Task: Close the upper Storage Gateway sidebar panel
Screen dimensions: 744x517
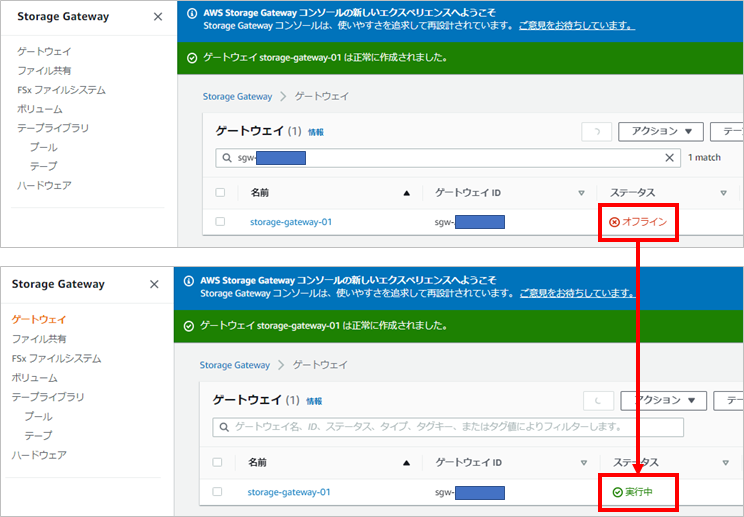Action: pos(158,17)
